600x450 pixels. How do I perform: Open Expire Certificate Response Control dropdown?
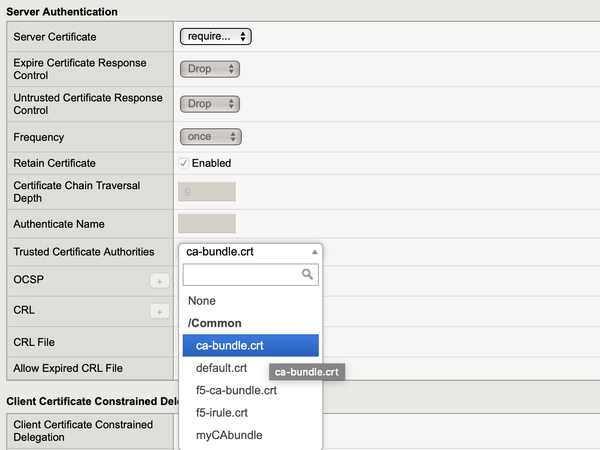(210, 69)
